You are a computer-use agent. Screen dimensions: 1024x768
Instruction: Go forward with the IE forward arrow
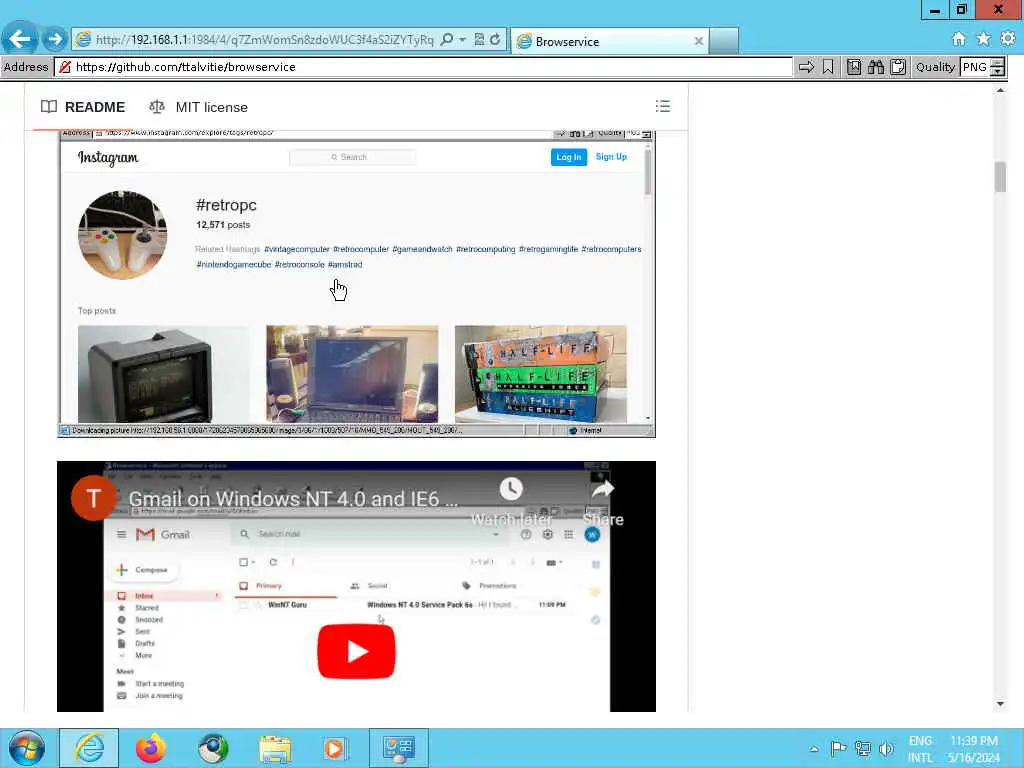(56, 40)
